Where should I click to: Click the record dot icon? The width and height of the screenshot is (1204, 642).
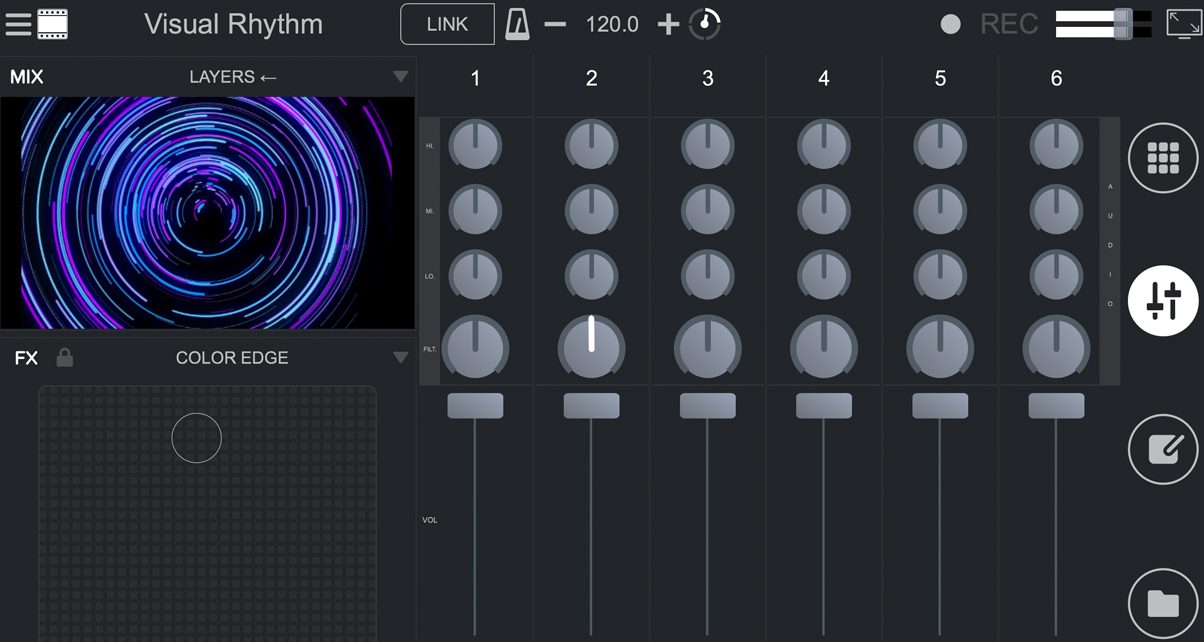pyautogui.click(x=951, y=25)
